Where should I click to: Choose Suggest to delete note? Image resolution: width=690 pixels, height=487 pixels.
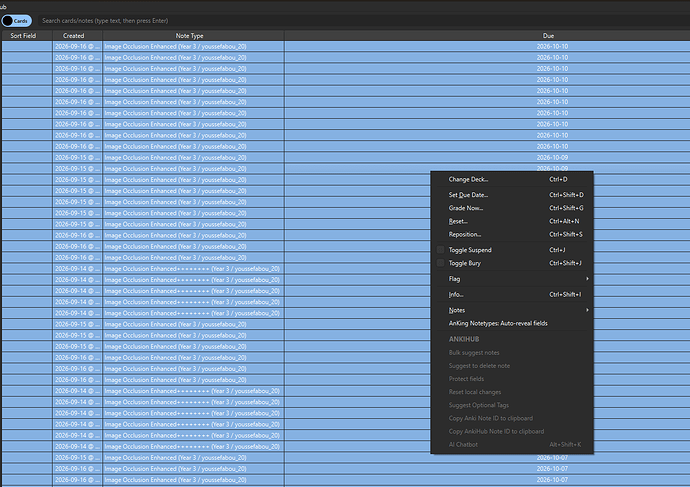(x=512, y=366)
